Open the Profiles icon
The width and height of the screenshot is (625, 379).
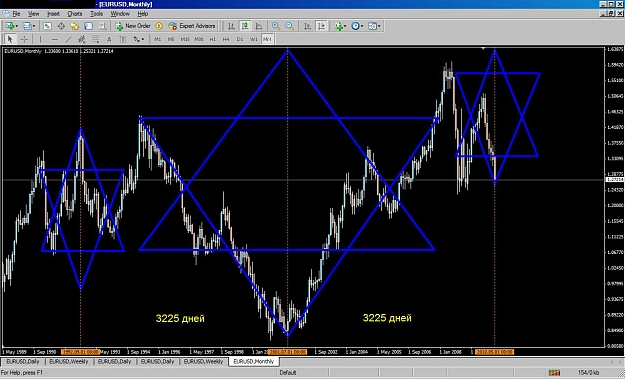pos(27,26)
